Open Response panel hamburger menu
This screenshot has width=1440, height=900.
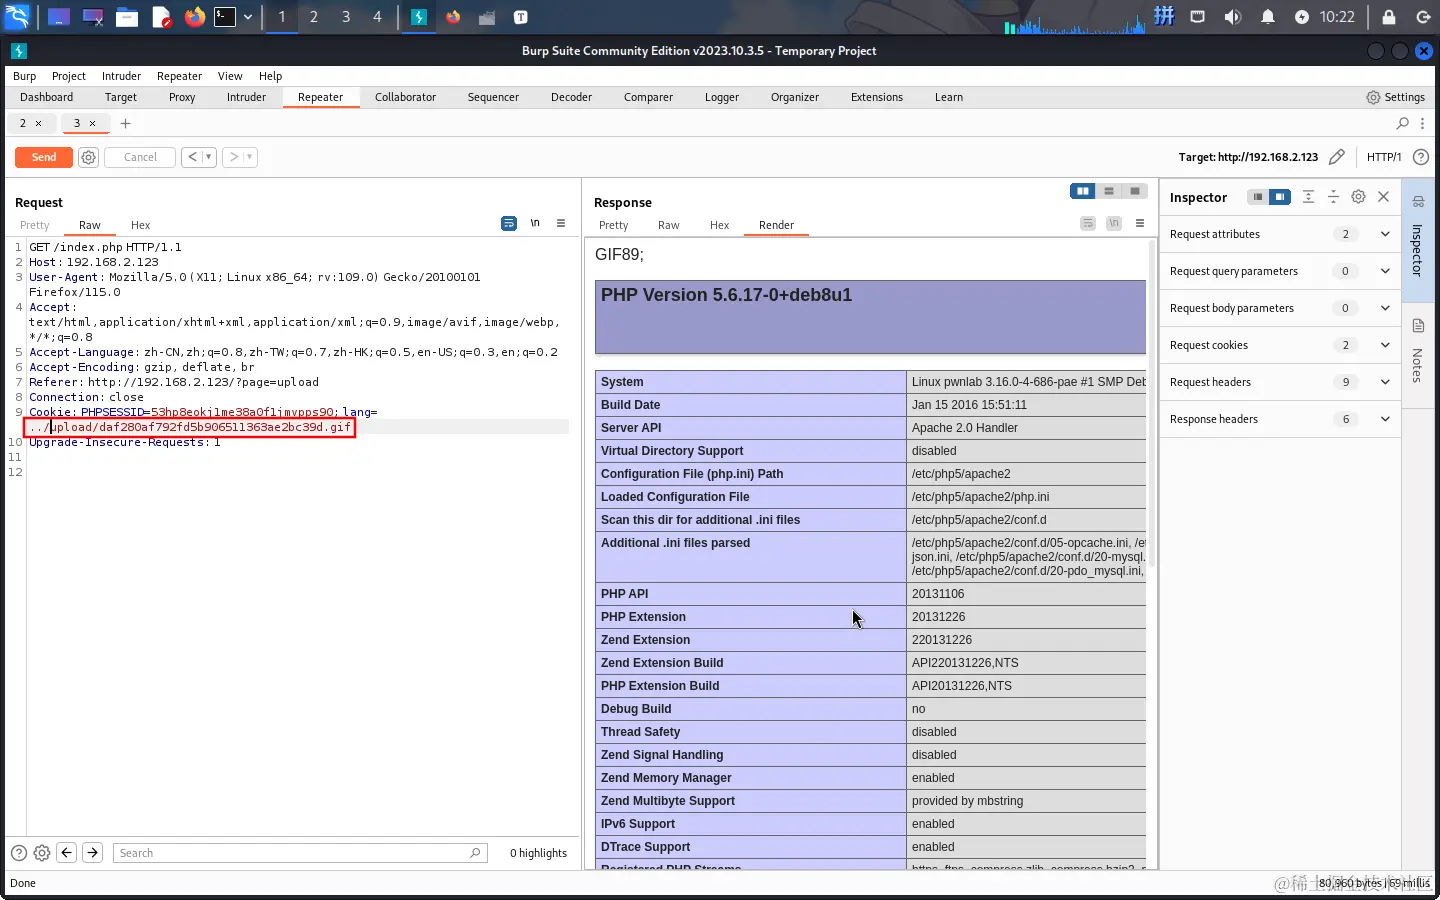1139,223
